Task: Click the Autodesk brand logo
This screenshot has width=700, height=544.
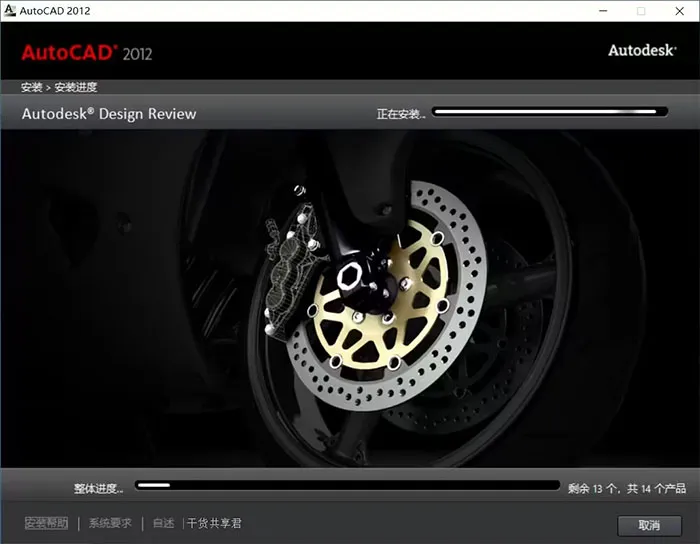Action: pos(642,50)
